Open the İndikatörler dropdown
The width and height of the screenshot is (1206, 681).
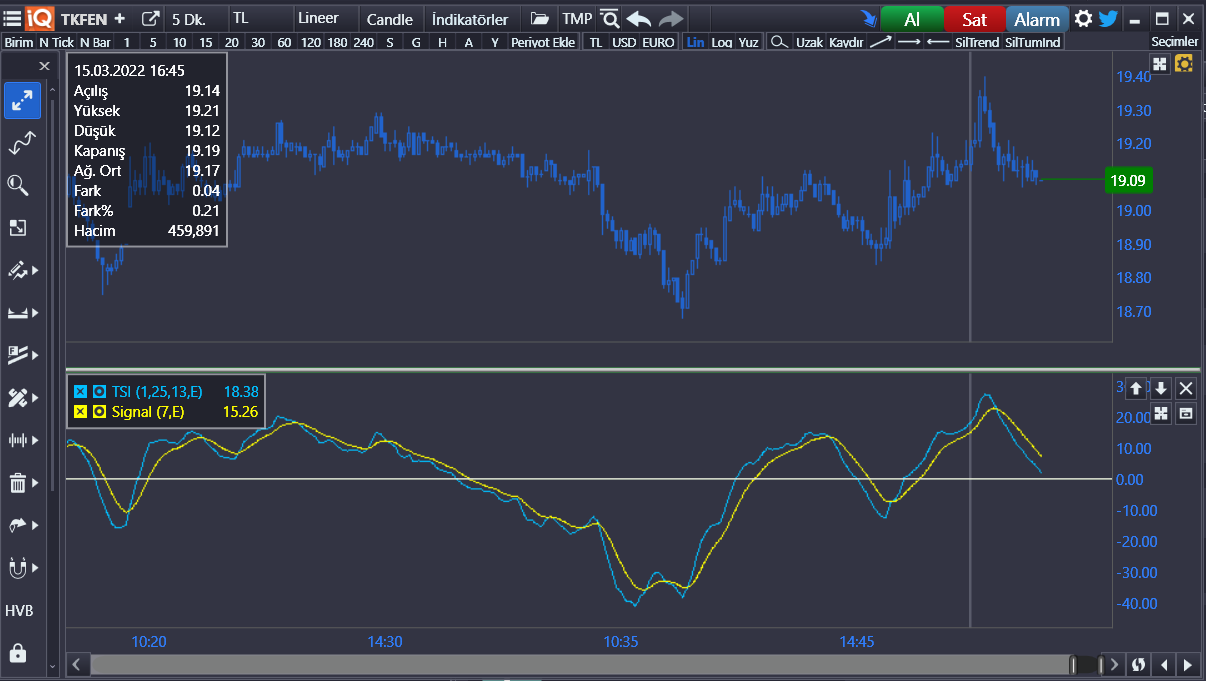tap(472, 19)
